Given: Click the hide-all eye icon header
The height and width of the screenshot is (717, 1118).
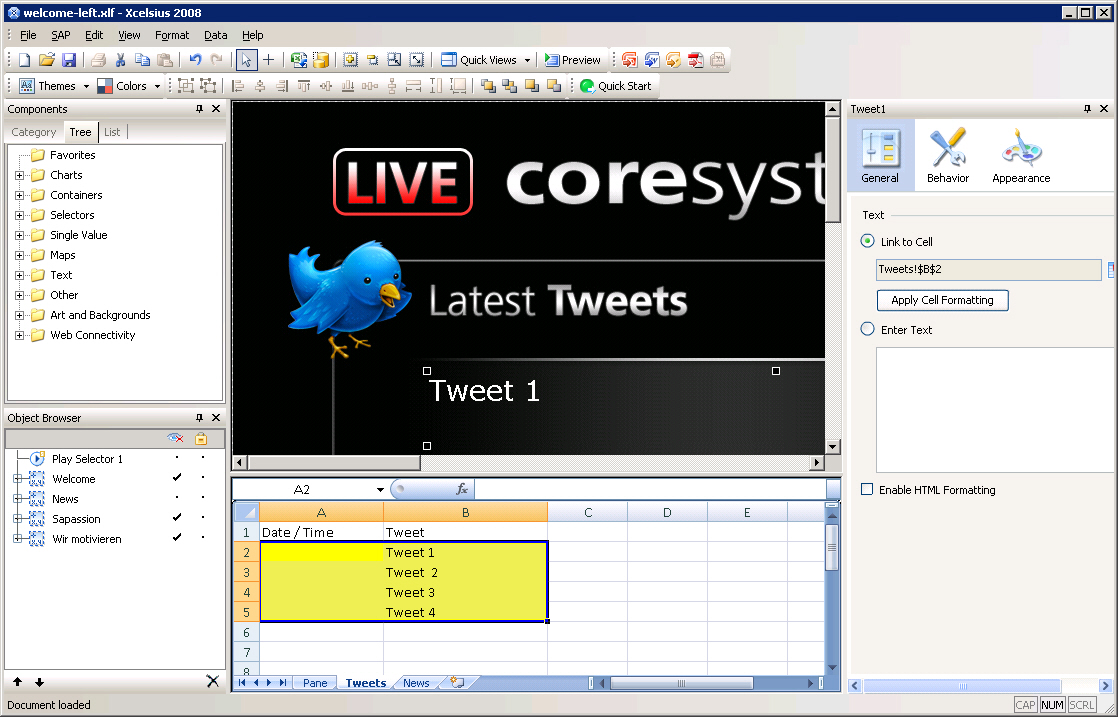Looking at the screenshot, I should tap(175, 438).
